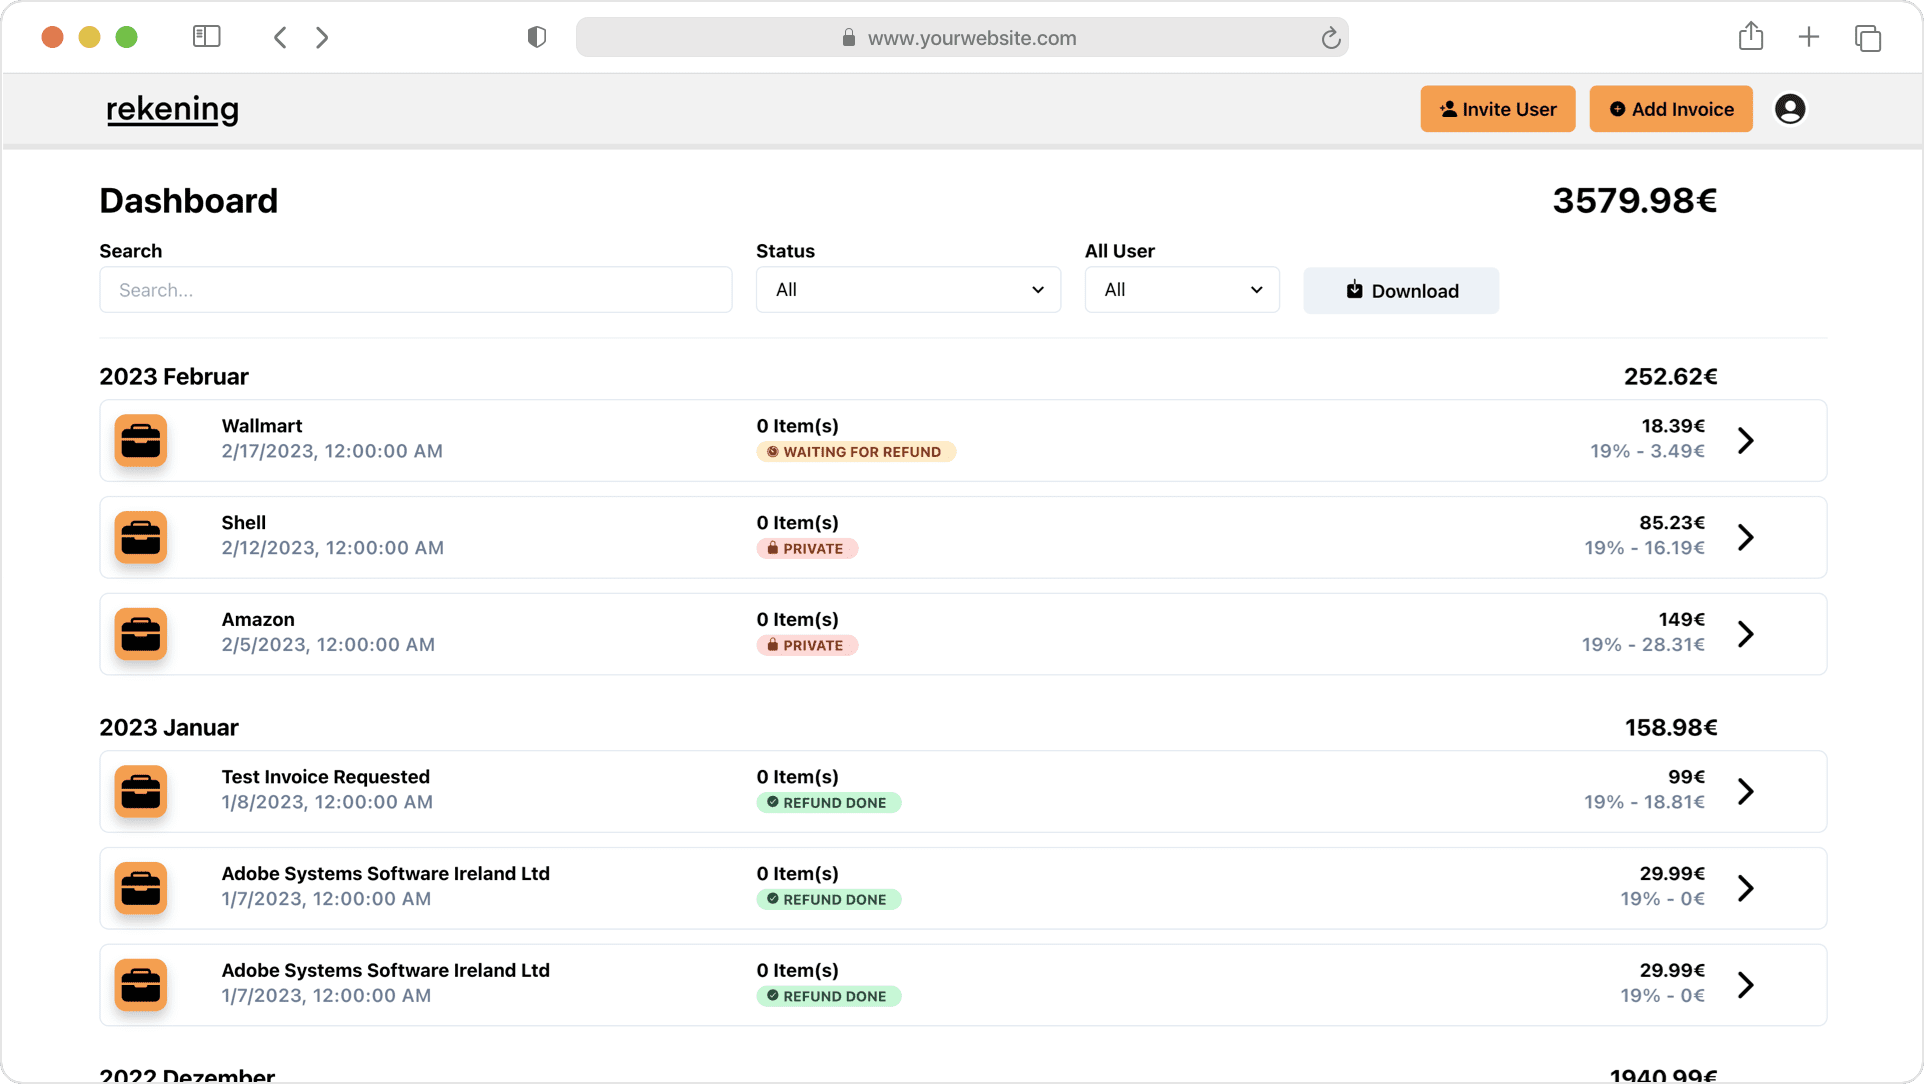
Task: Click the rekening logo link
Action: click(172, 109)
